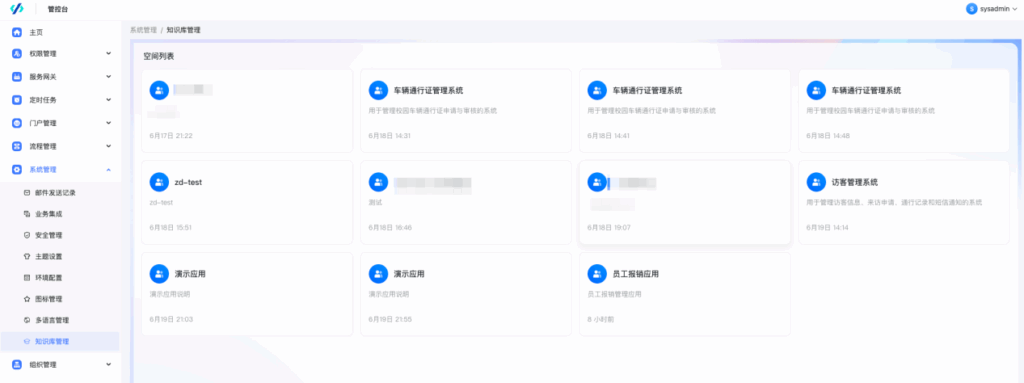Image resolution: width=1024 pixels, height=383 pixels.
Task: Click the logo at top left
Action: [x=17, y=9]
